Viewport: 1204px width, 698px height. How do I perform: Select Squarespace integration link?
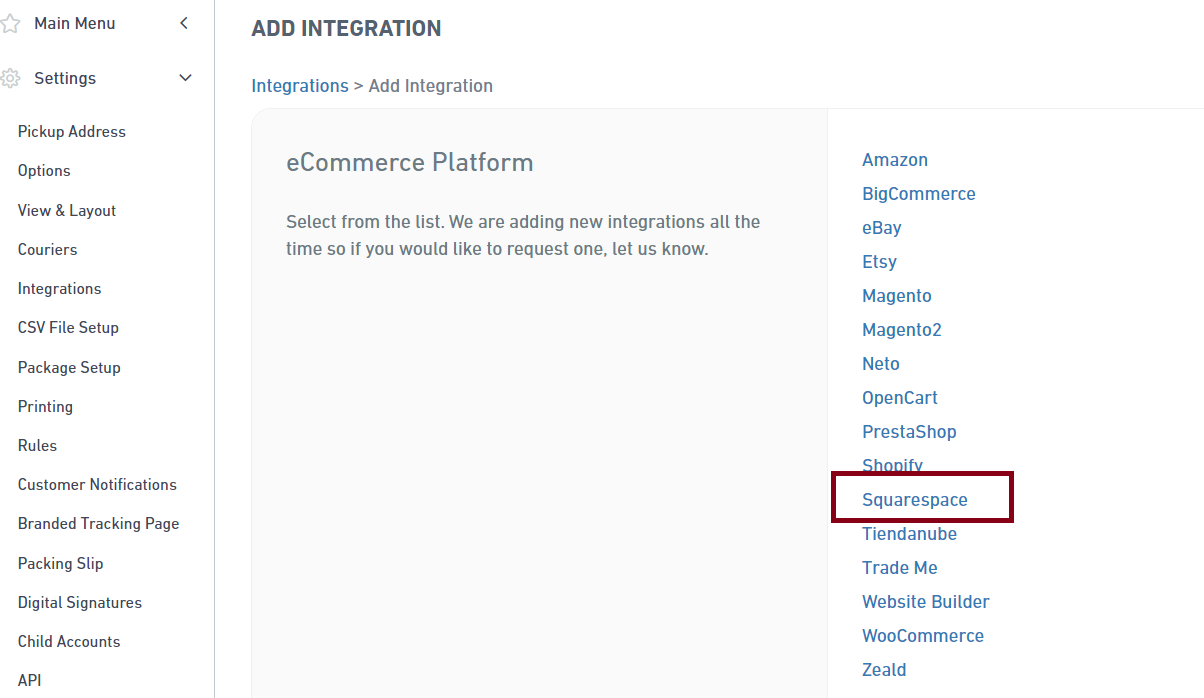(x=915, y=500)
